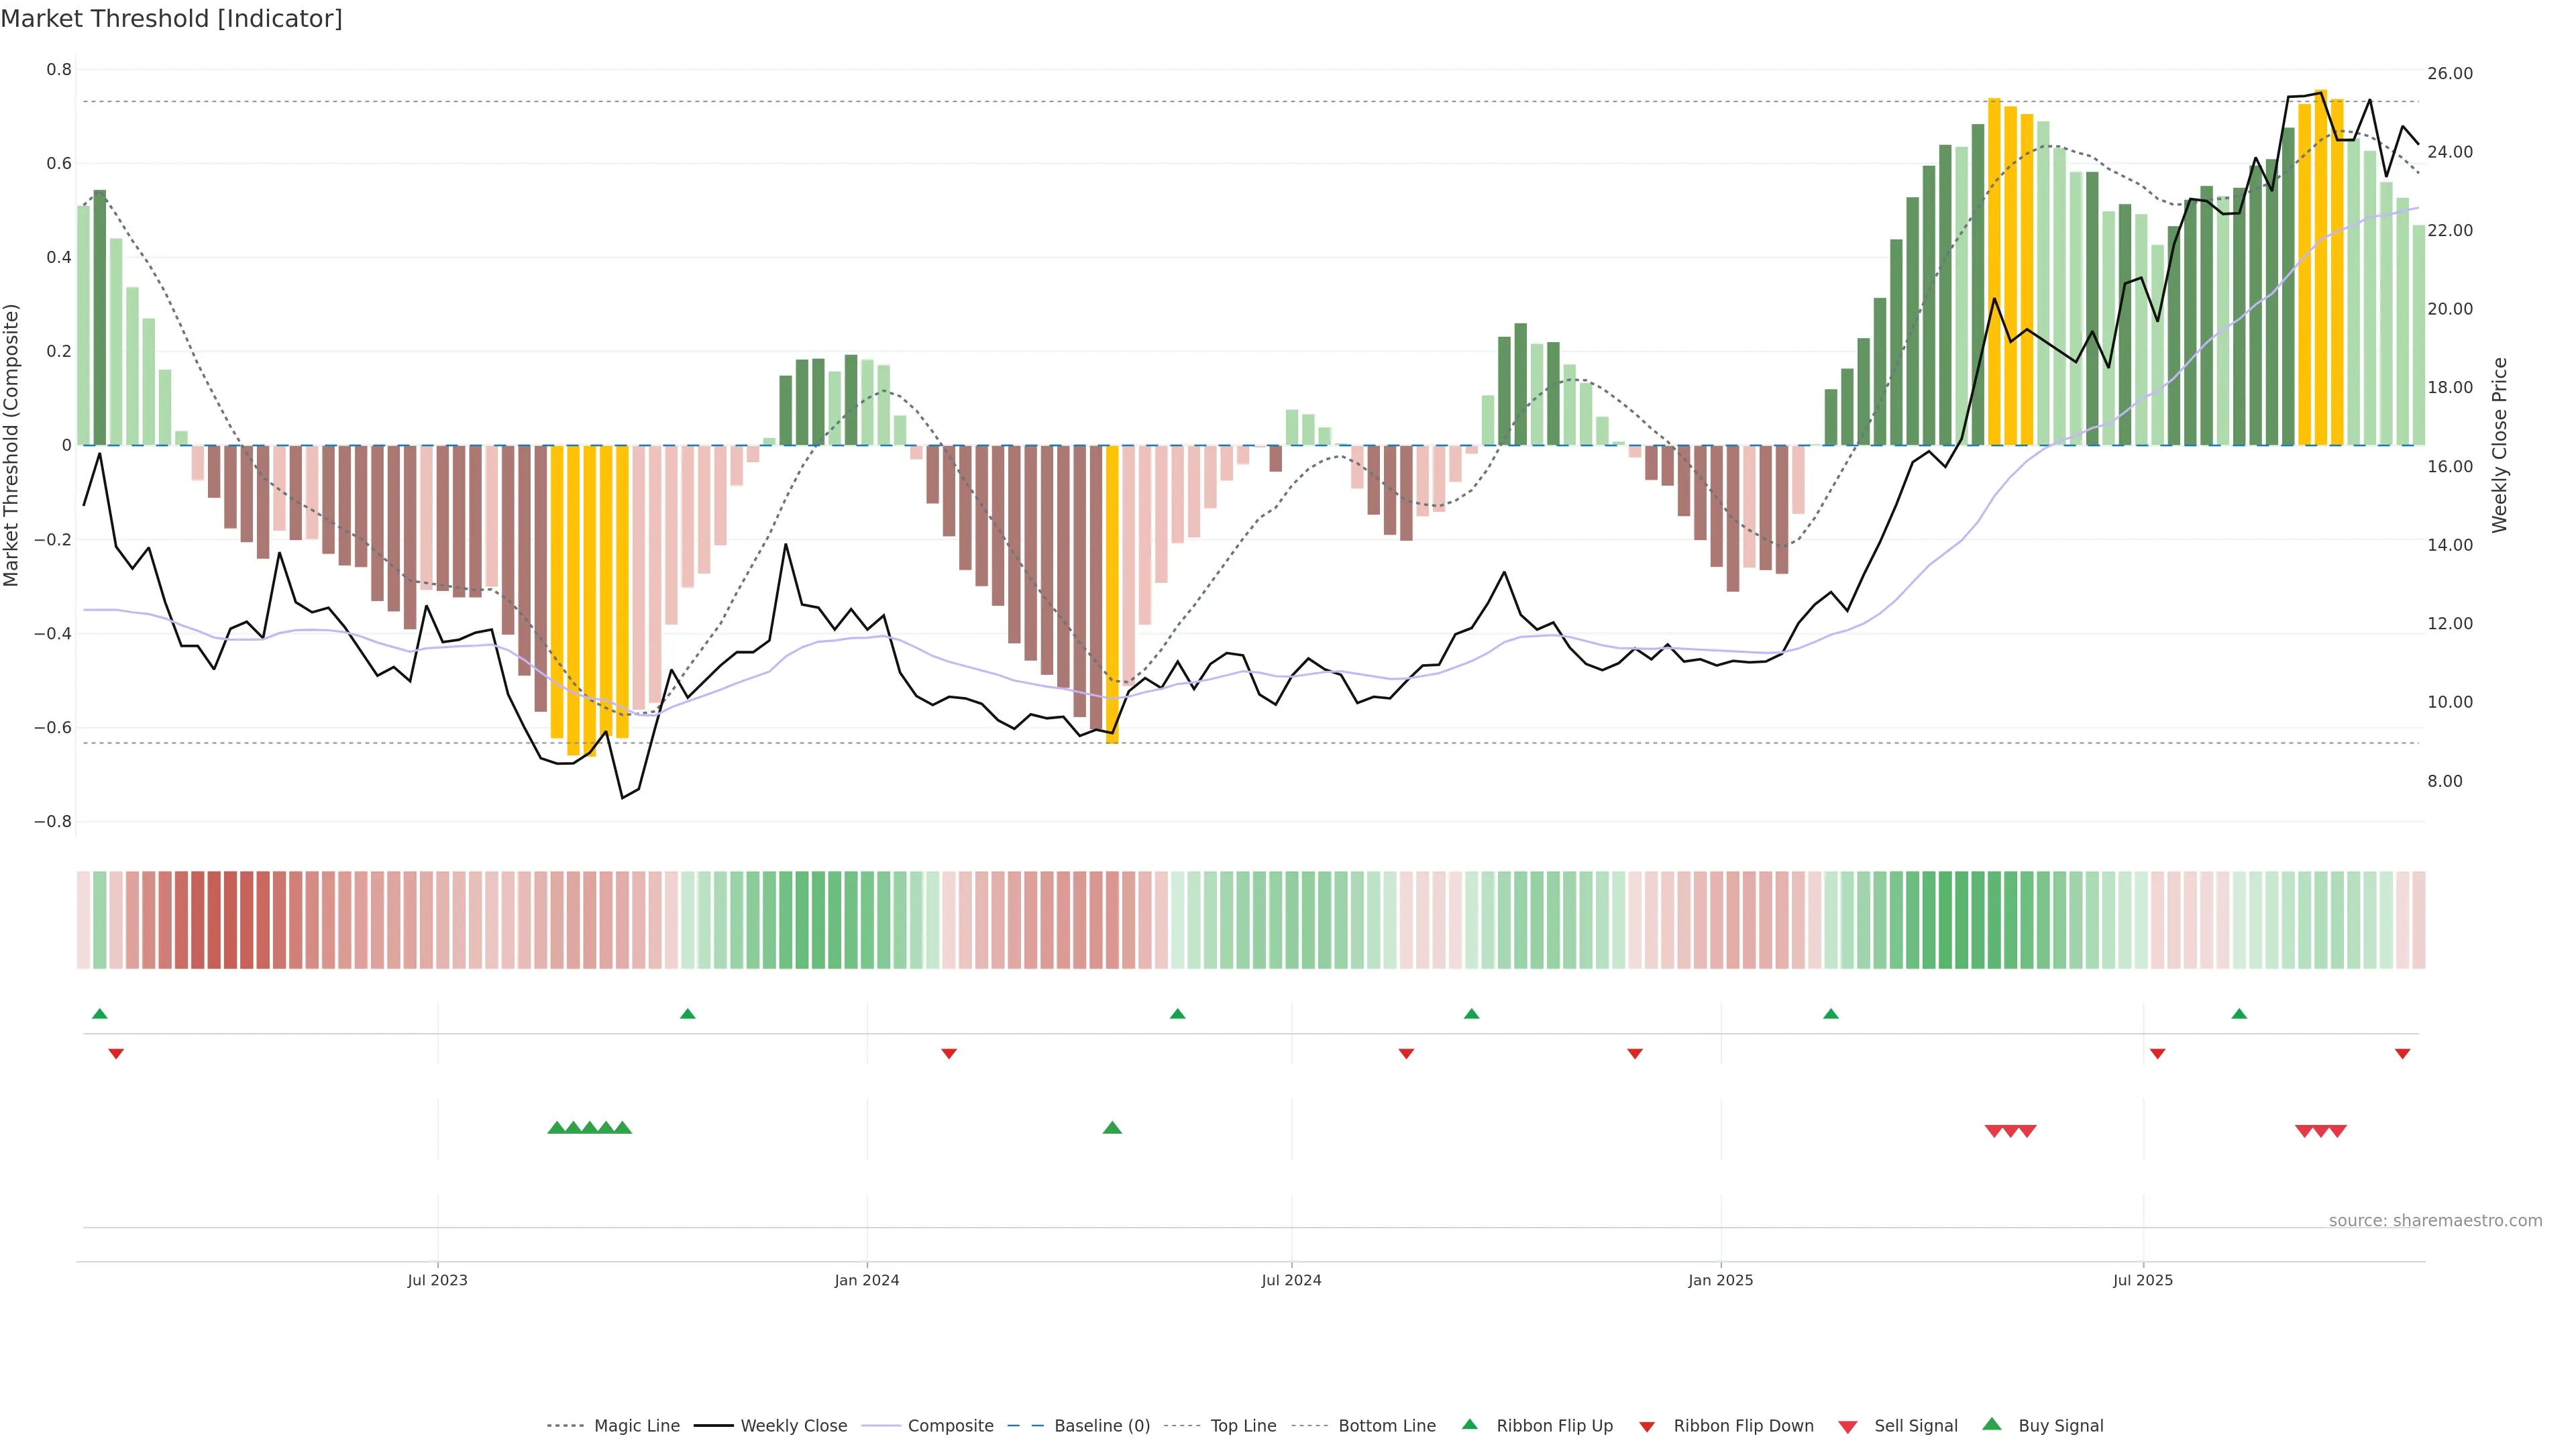Click Ribbon Flip Up legend triangle icon

[1469, 1424]
